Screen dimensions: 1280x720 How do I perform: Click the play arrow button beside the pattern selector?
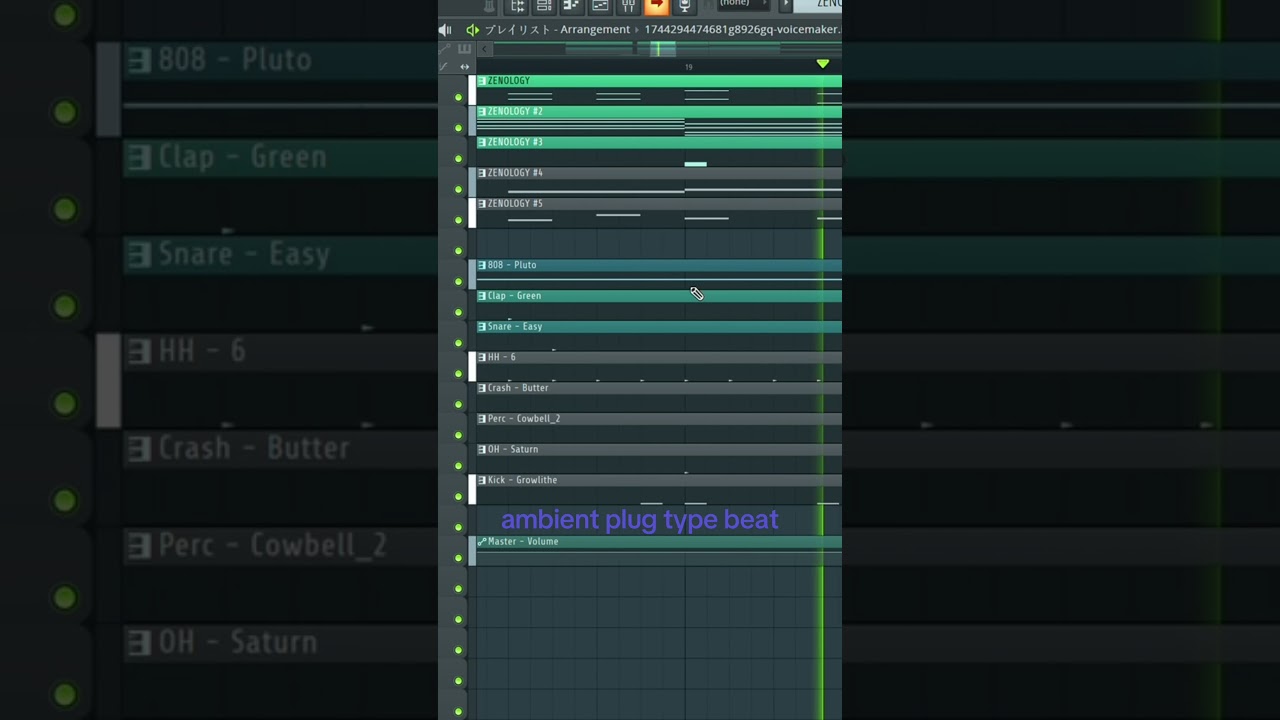785,6
